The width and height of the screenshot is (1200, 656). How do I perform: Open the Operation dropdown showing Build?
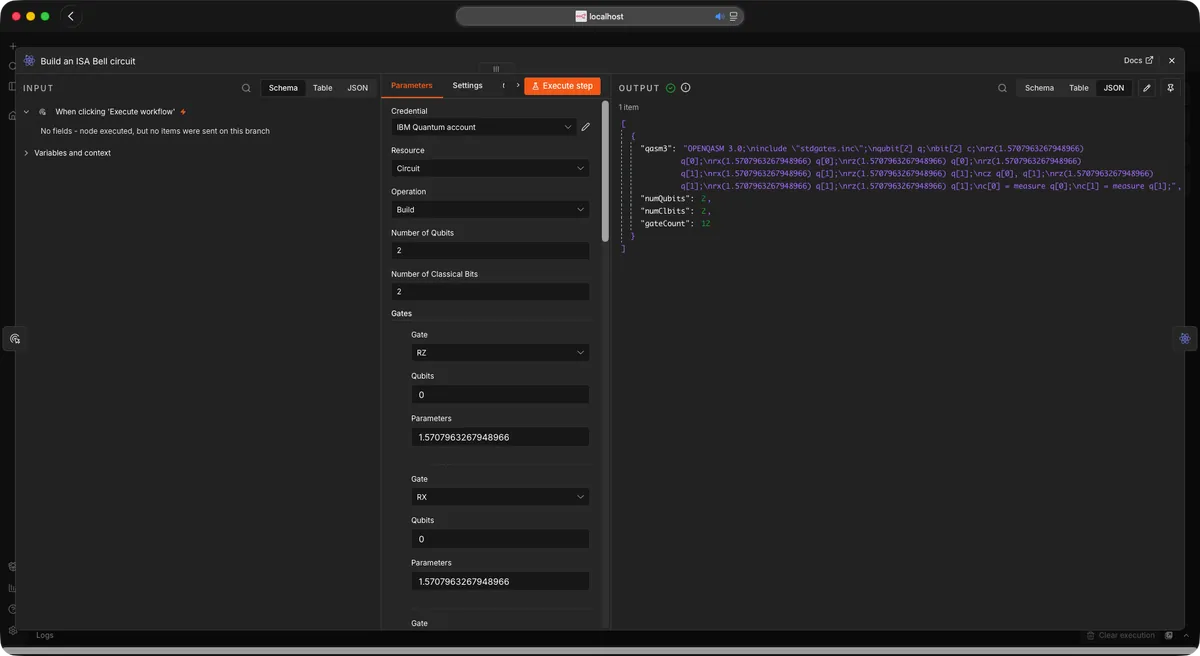point(490,209)
